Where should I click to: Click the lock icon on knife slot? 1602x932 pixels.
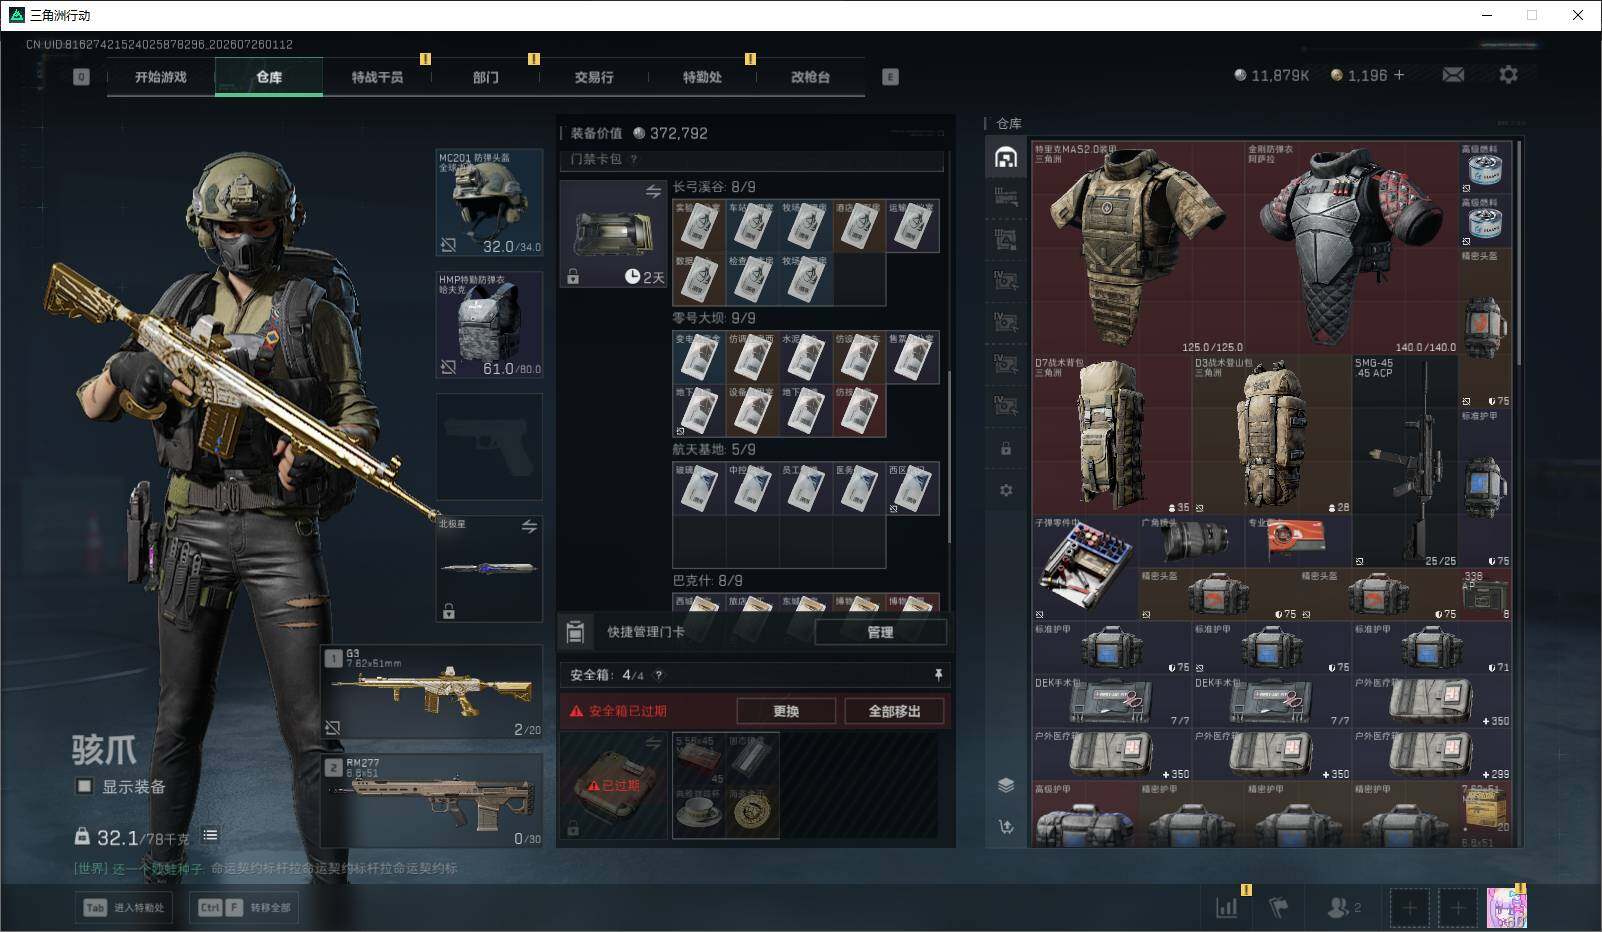click(449, 611)
